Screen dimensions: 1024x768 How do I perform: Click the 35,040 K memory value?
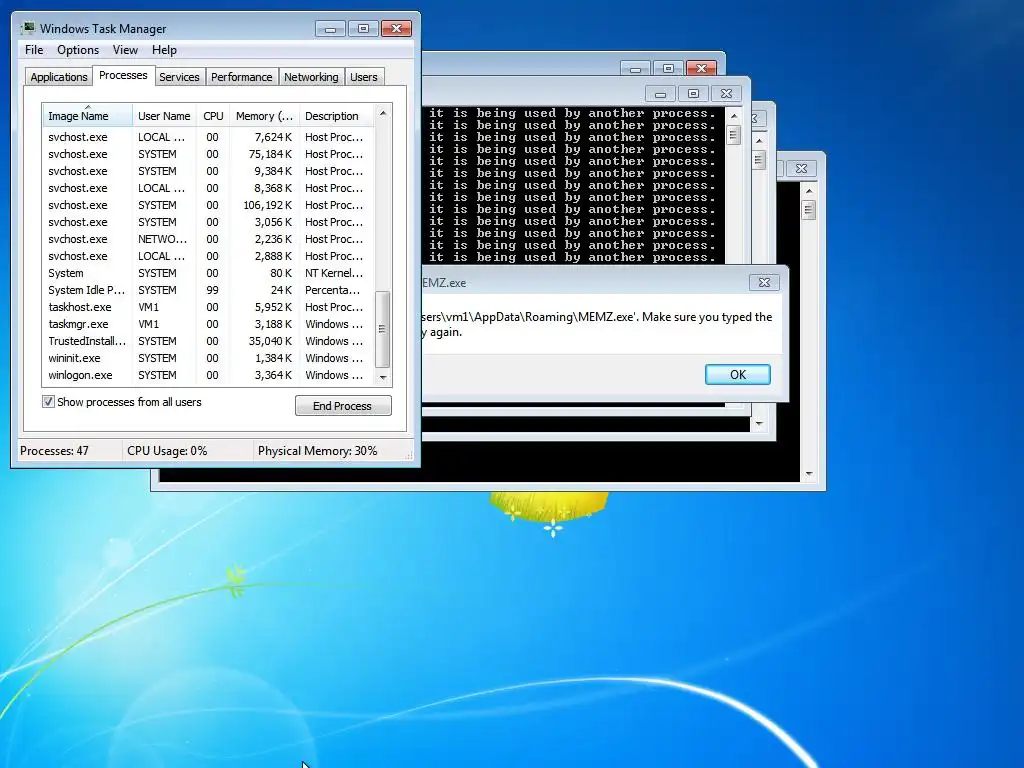pos(270,341)
